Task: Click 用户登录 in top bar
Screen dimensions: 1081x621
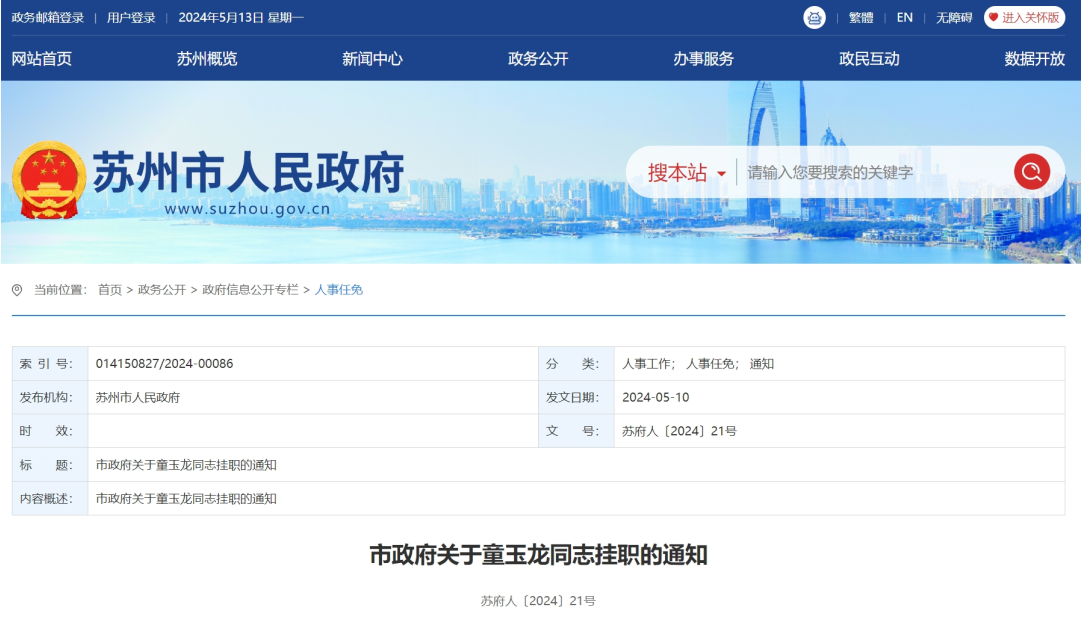Action: [131, 17]
